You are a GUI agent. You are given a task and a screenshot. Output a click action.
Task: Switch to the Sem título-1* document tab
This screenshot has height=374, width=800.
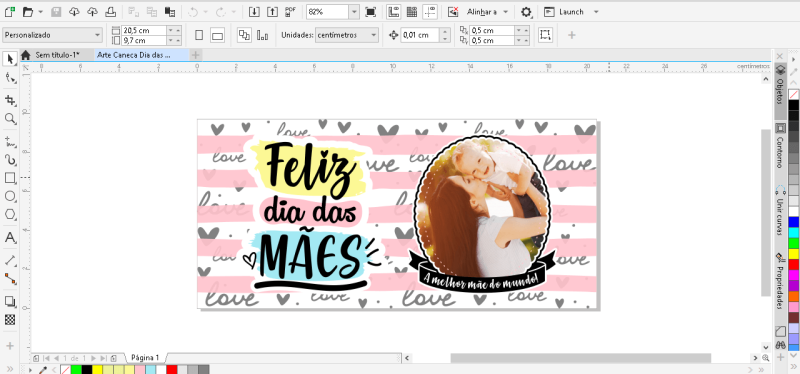tap(57, 55)
